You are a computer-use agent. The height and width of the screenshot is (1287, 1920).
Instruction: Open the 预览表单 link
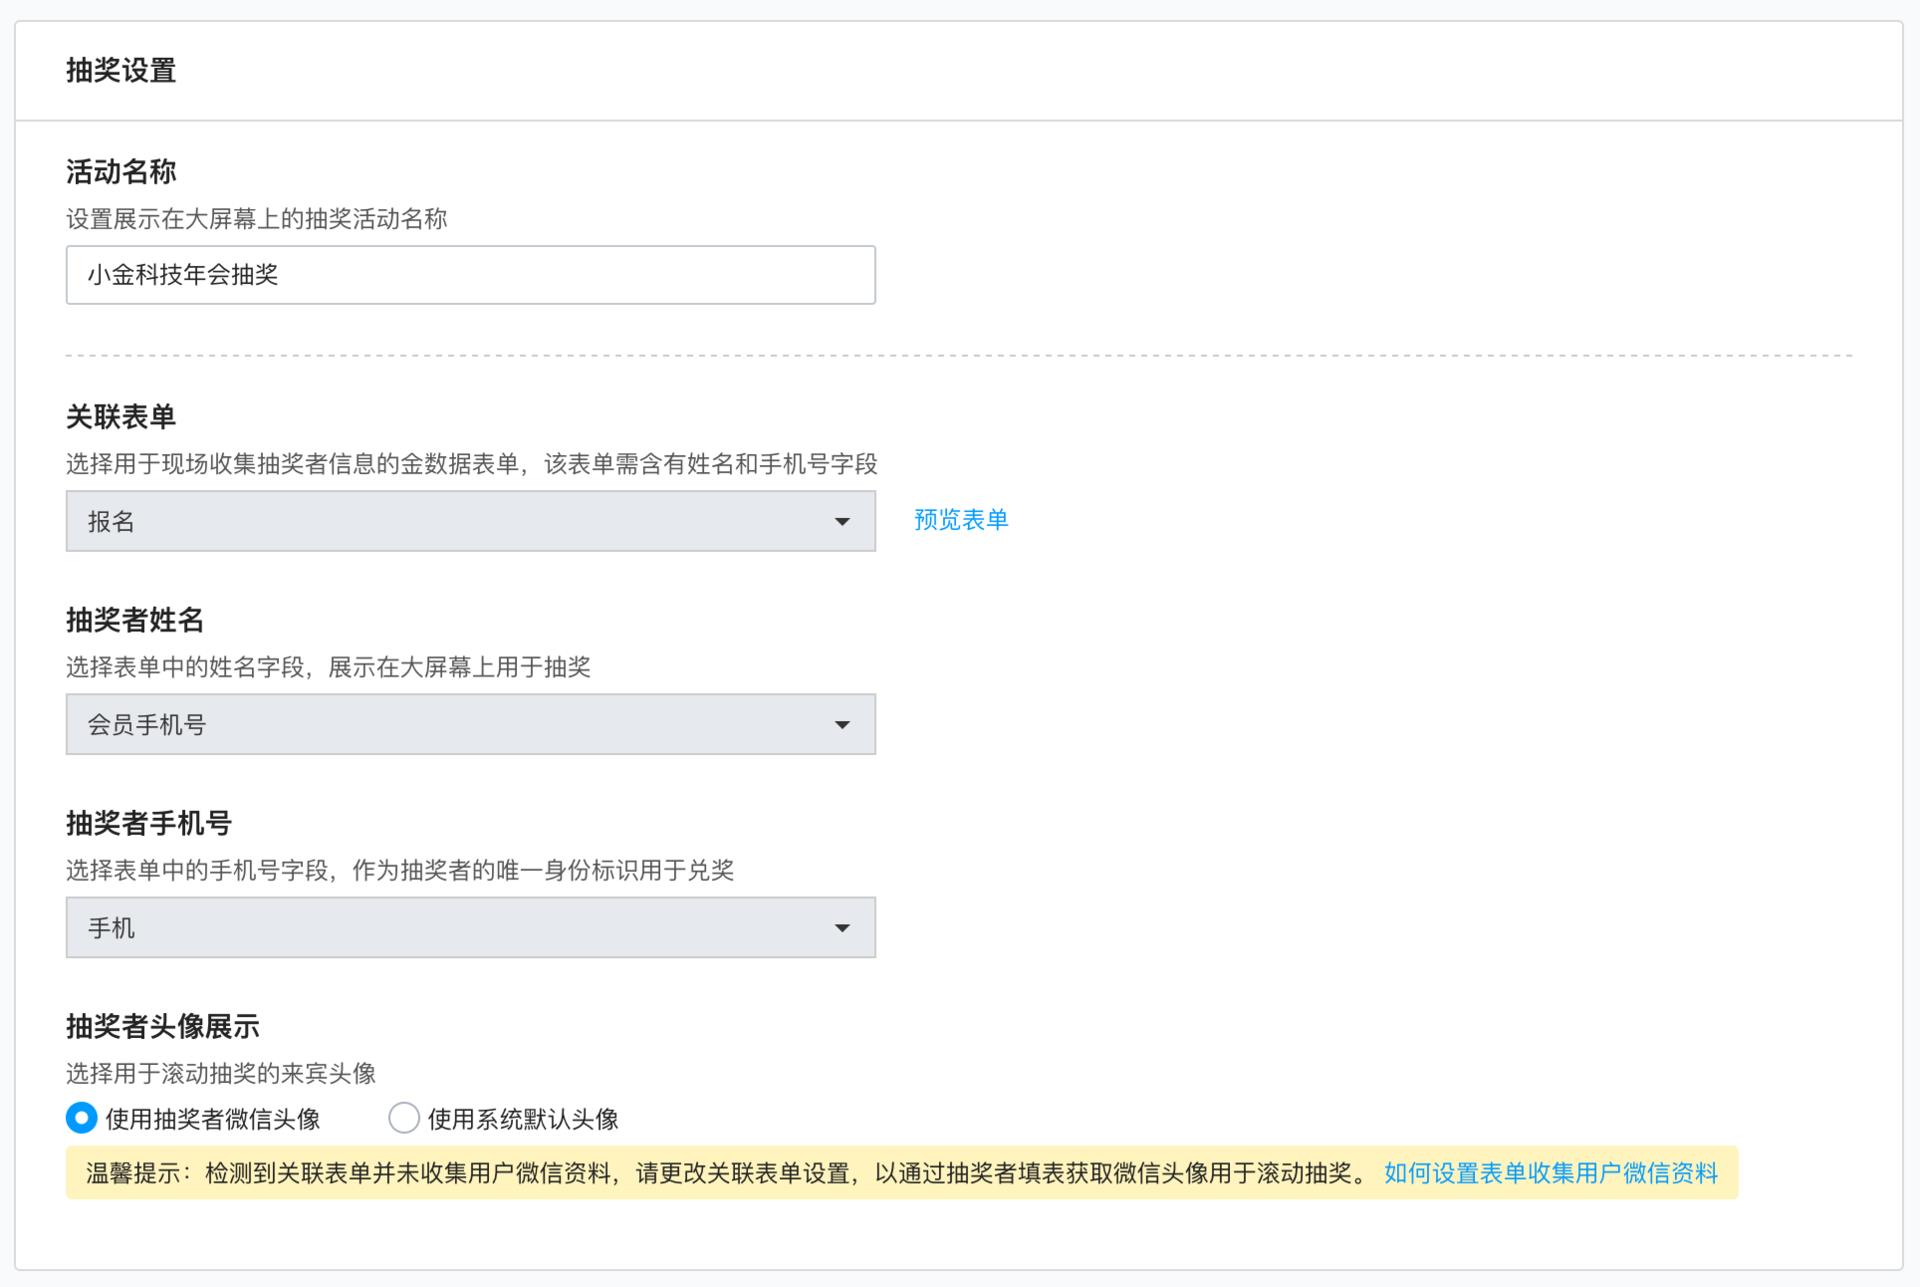960,520
